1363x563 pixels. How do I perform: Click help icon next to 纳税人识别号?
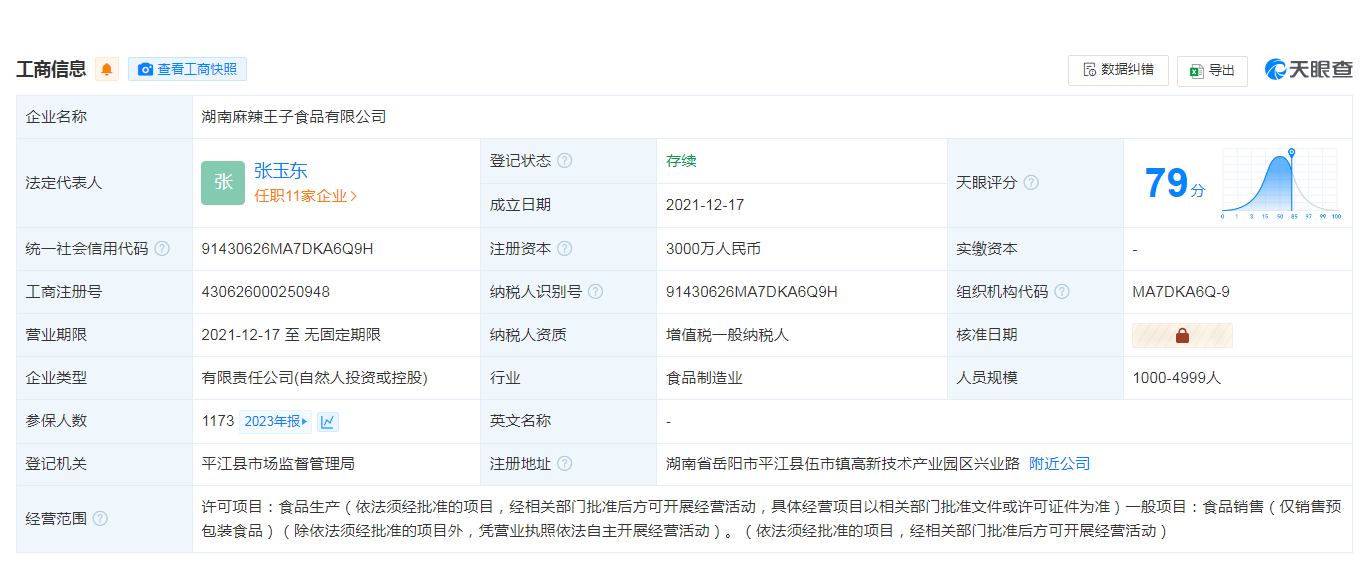(x=596, y=292)
